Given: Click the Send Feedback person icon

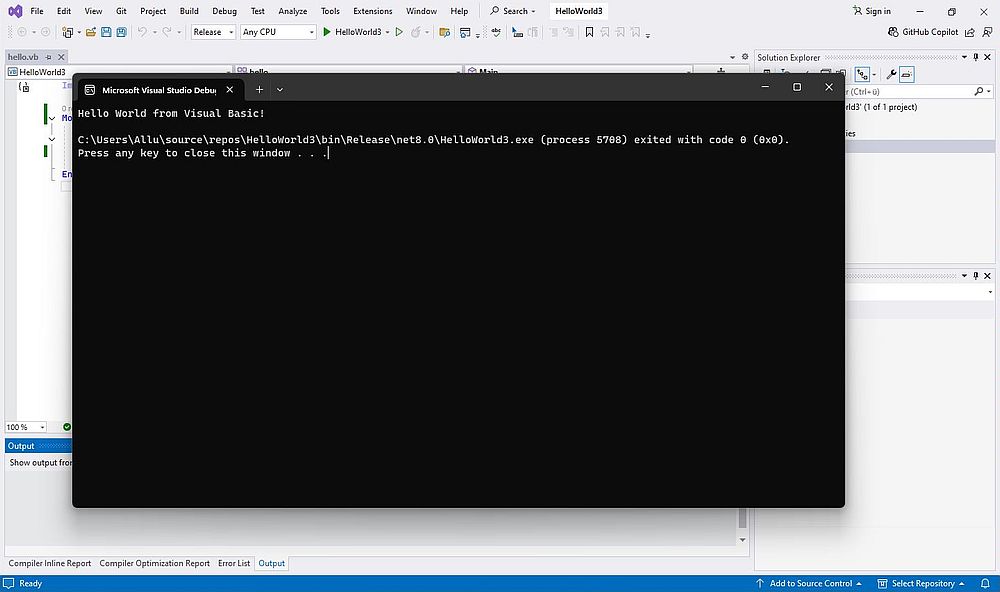Looking at the screenshot, I should point(987,32).
